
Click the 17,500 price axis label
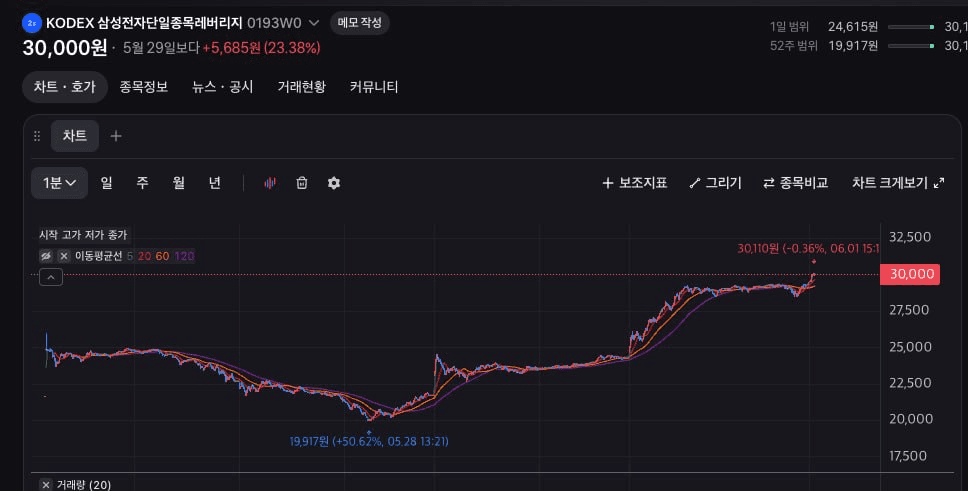tap(908, 456)
